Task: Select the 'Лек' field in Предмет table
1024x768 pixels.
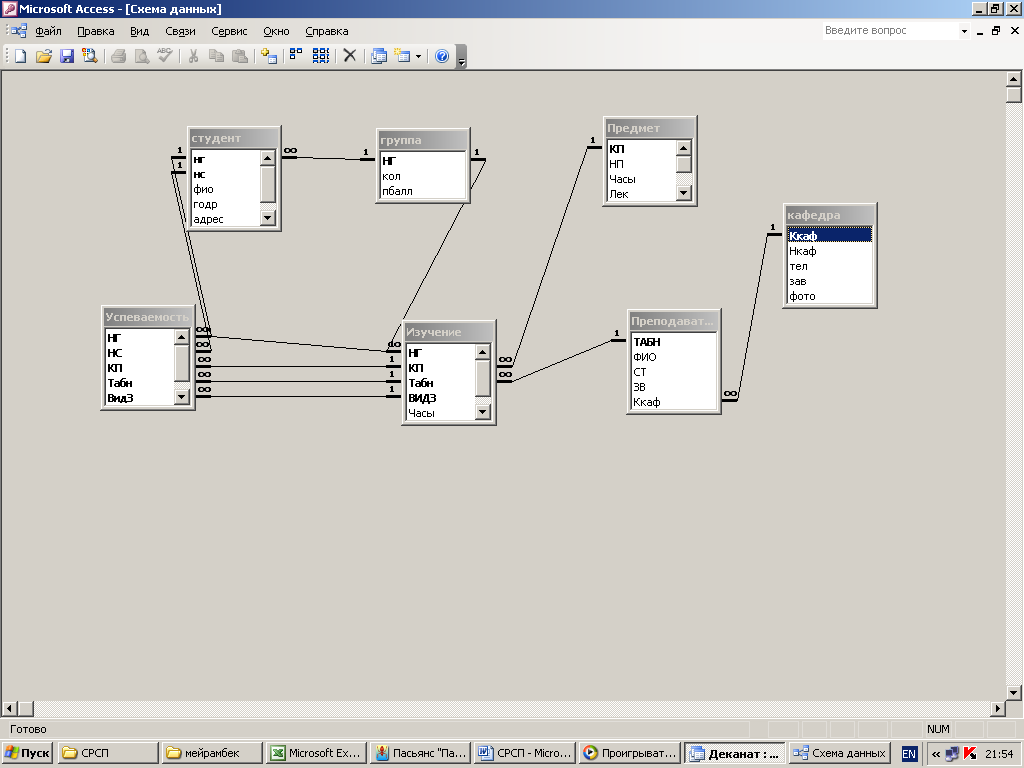Action: [x=641, y=194]
